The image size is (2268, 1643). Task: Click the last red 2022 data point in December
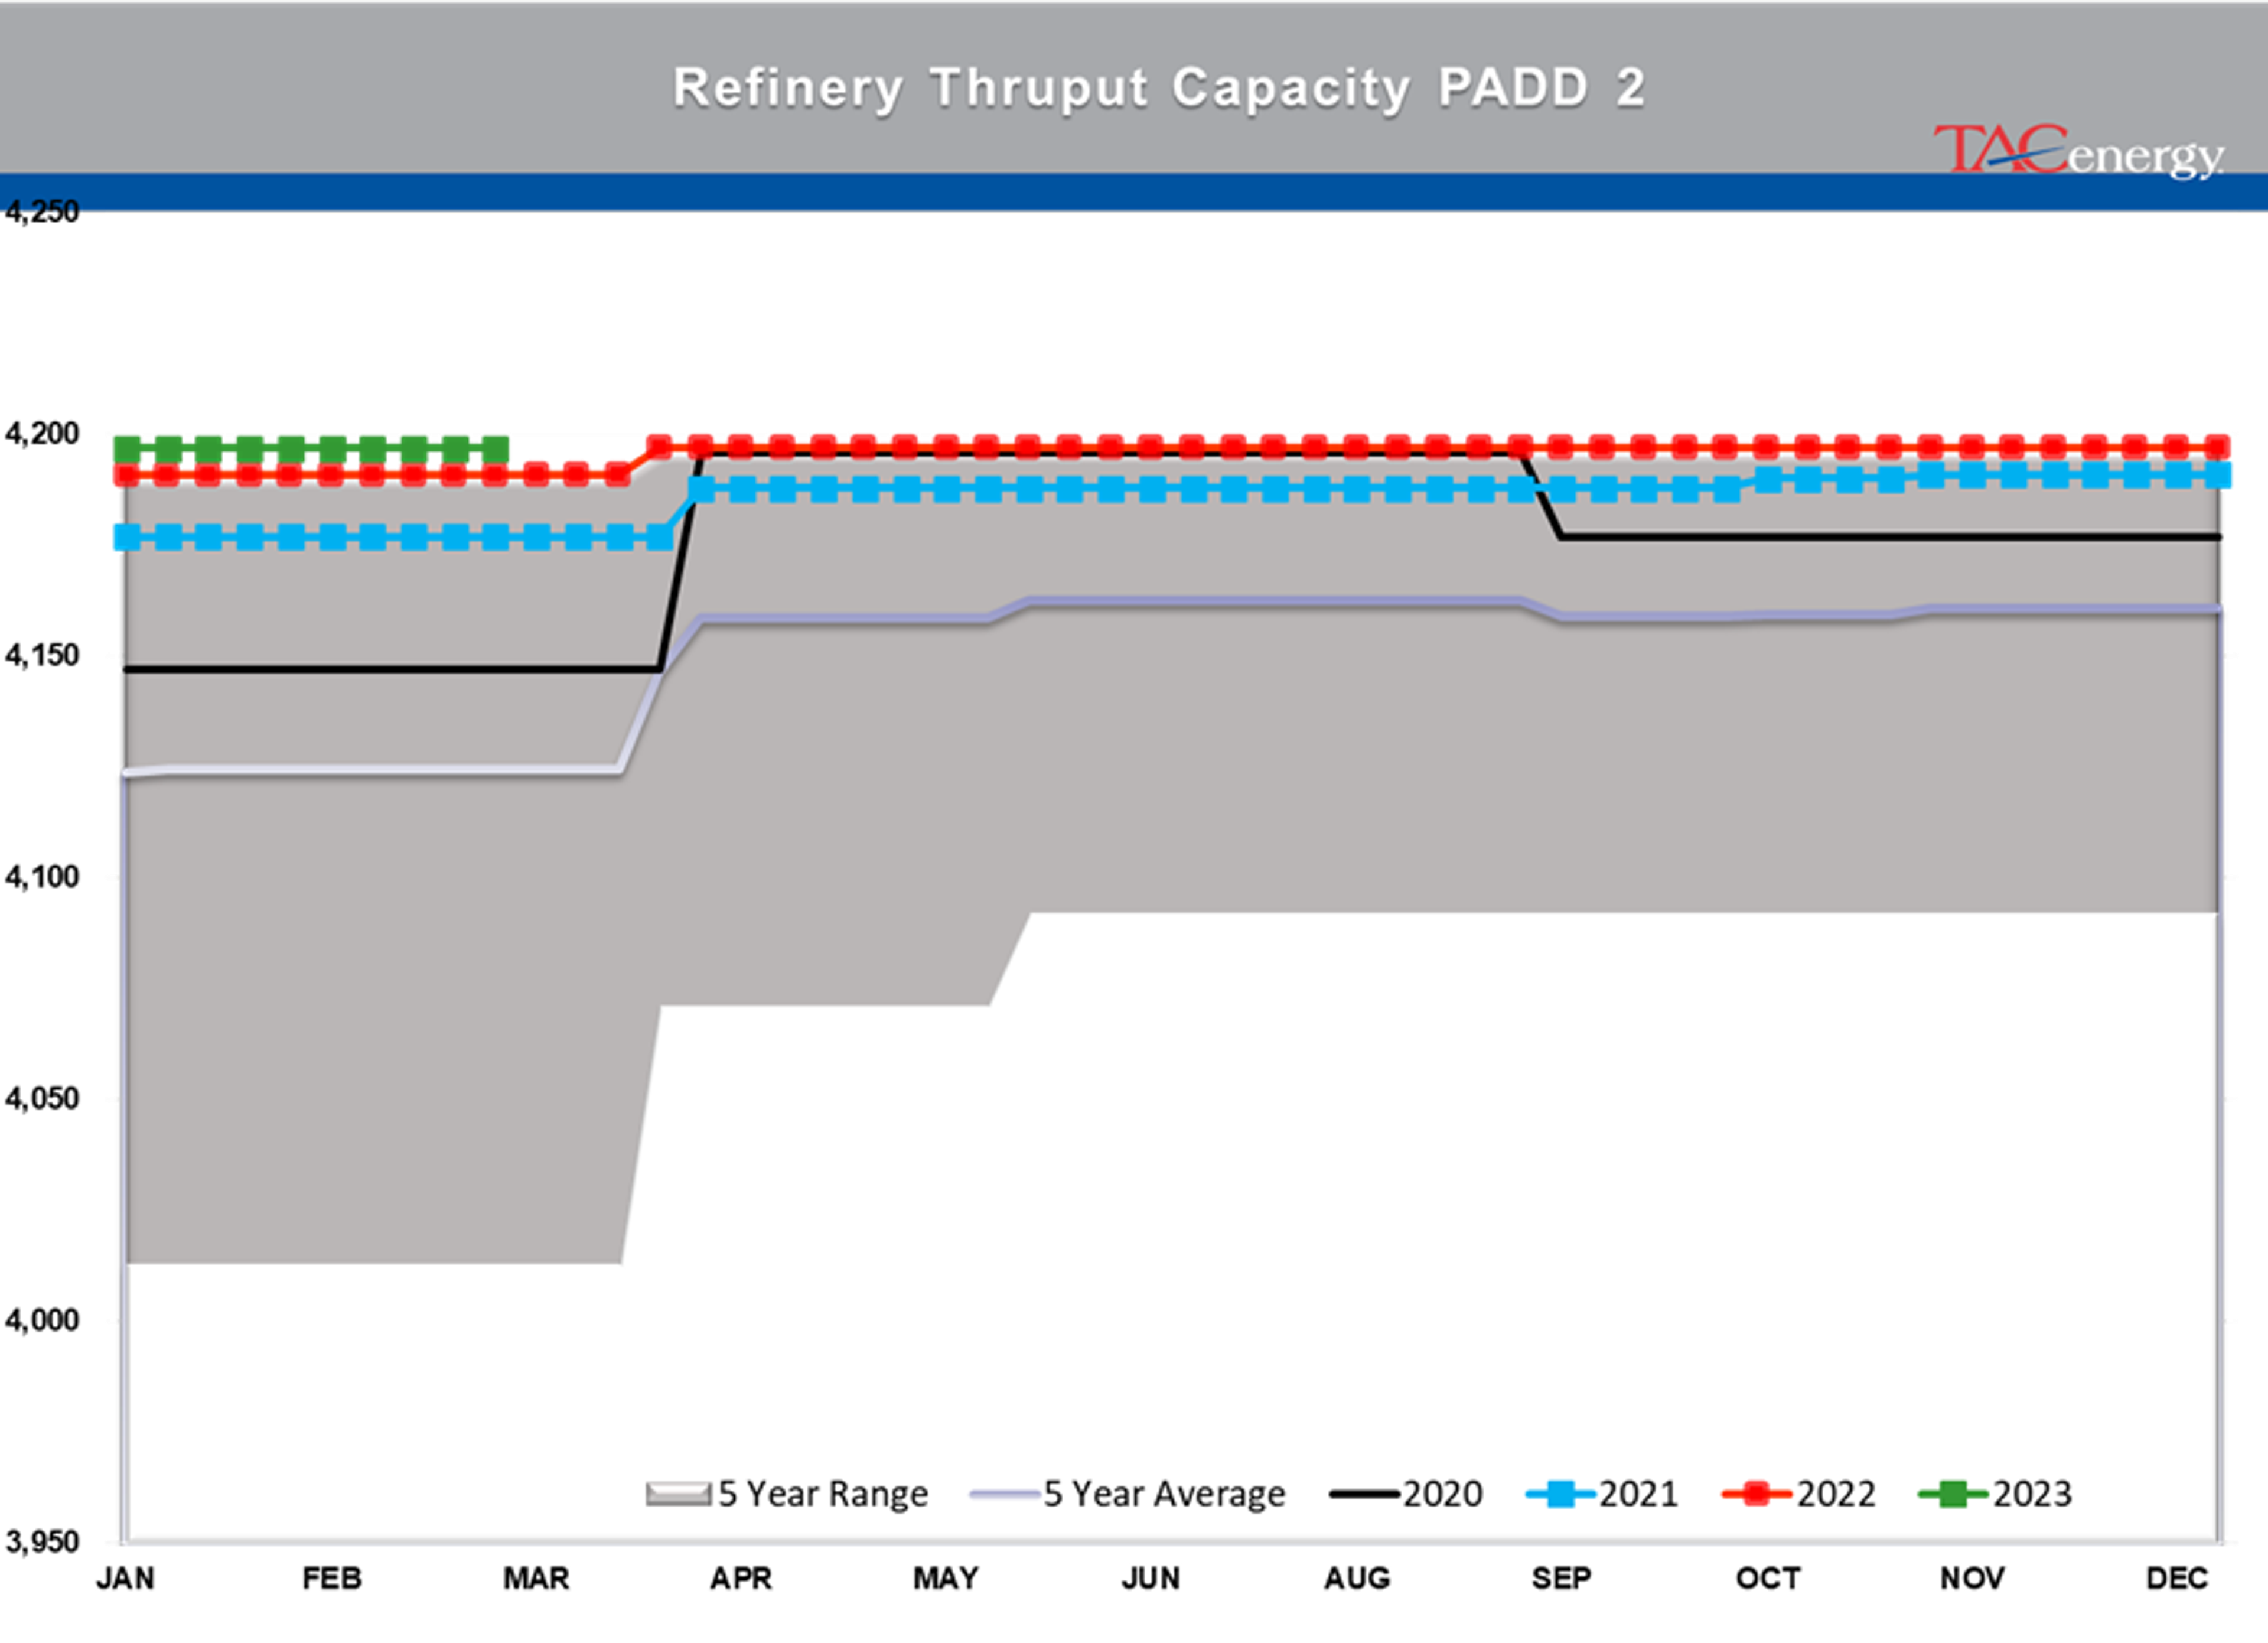(2218, 446)
